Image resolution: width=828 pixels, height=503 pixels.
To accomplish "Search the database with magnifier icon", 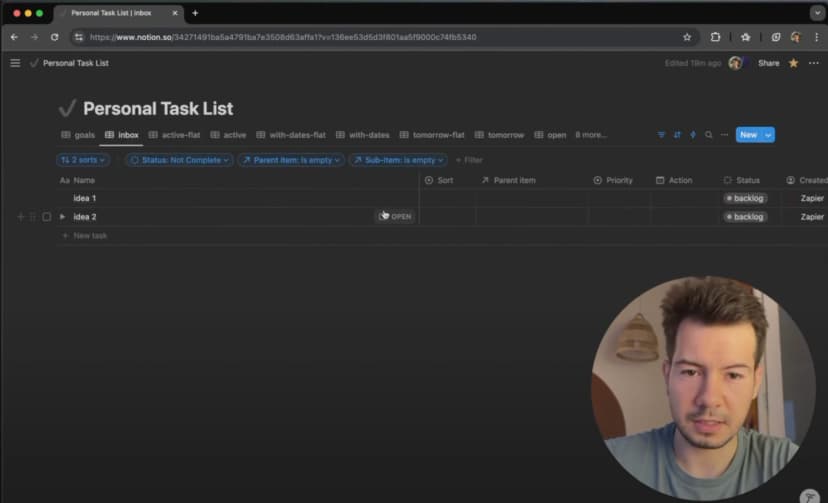I will pyautogui.click(x=709, y=135).
